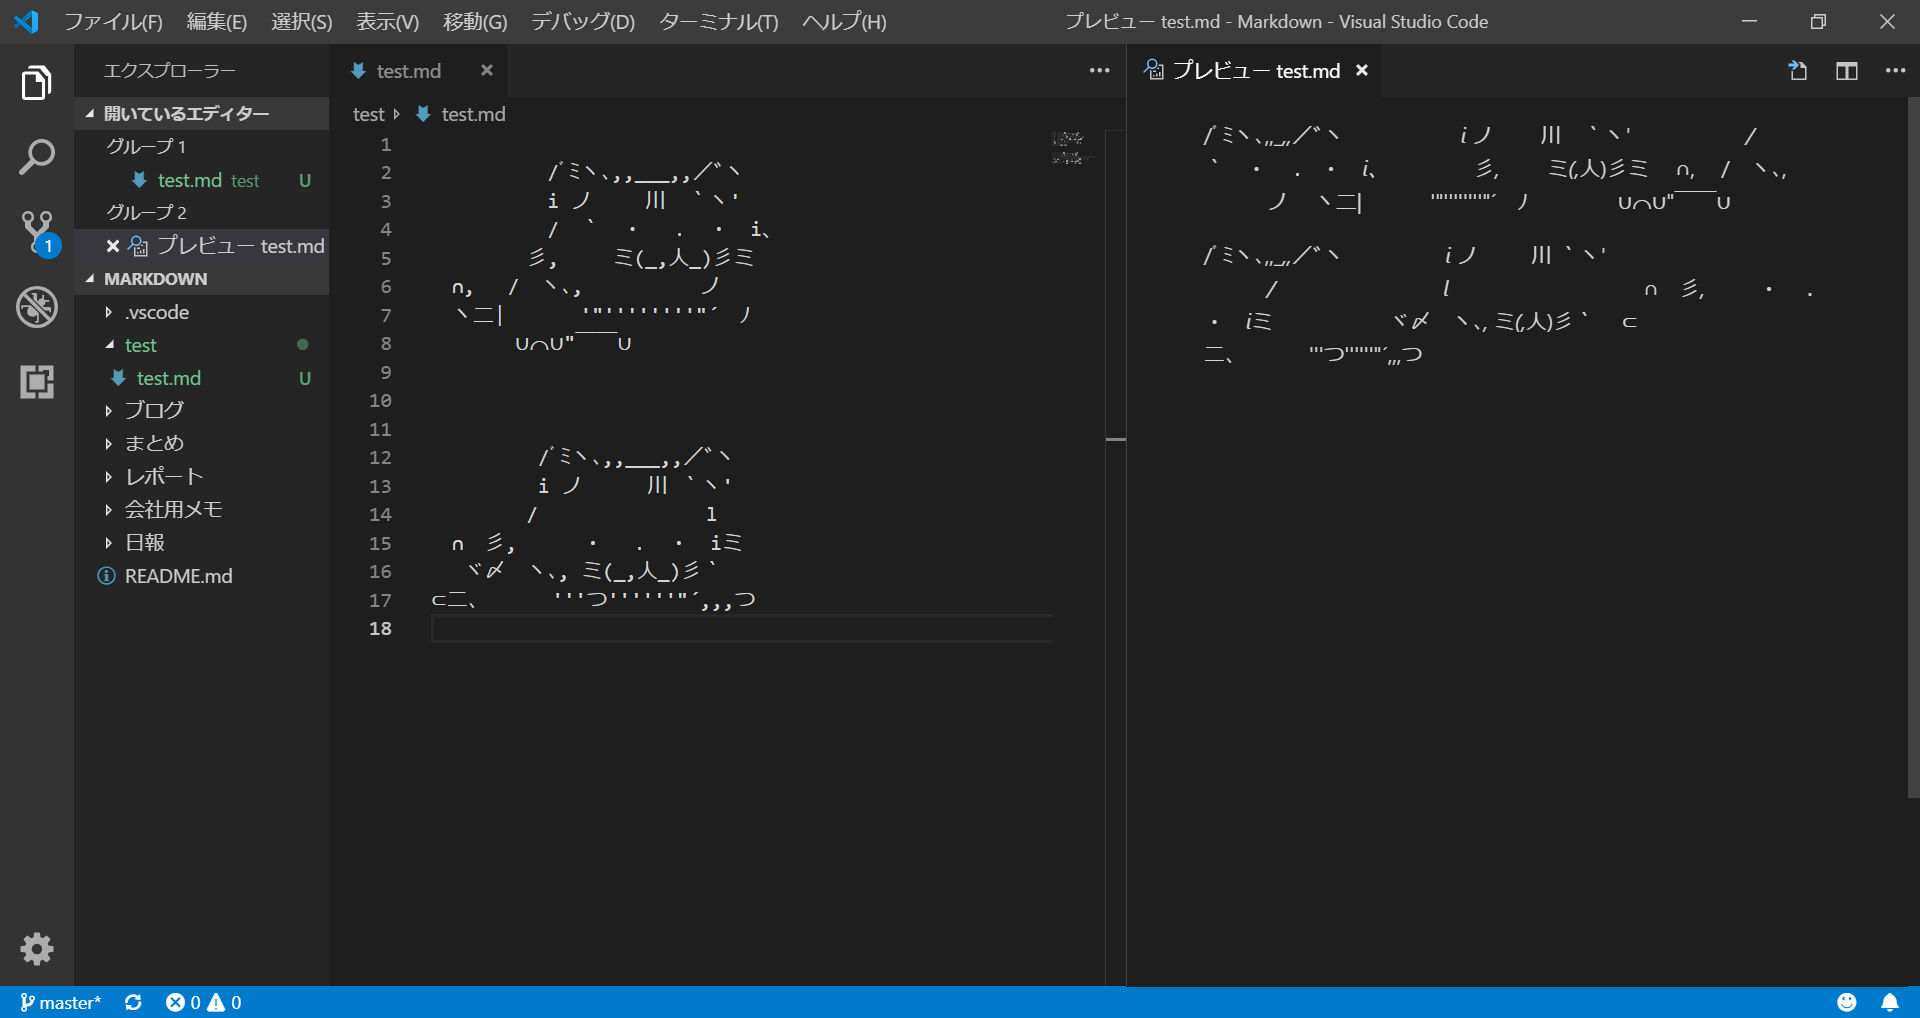Close the test.md editor tab
The image size is (1920, 1018).
click(x=486, y=70)
